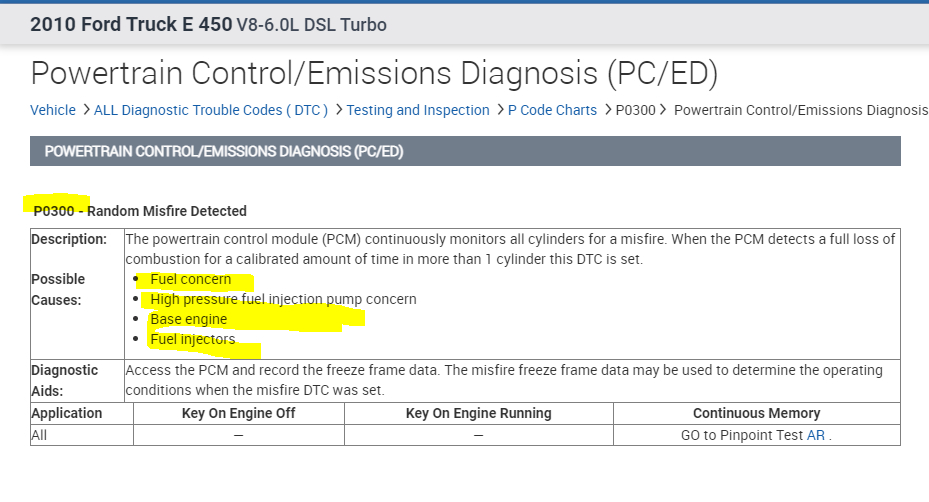This screenshot has height=502, width=929.
Task: Click the chevron right after Vehicle breadcrumb
Action: (x=86, y=110)
